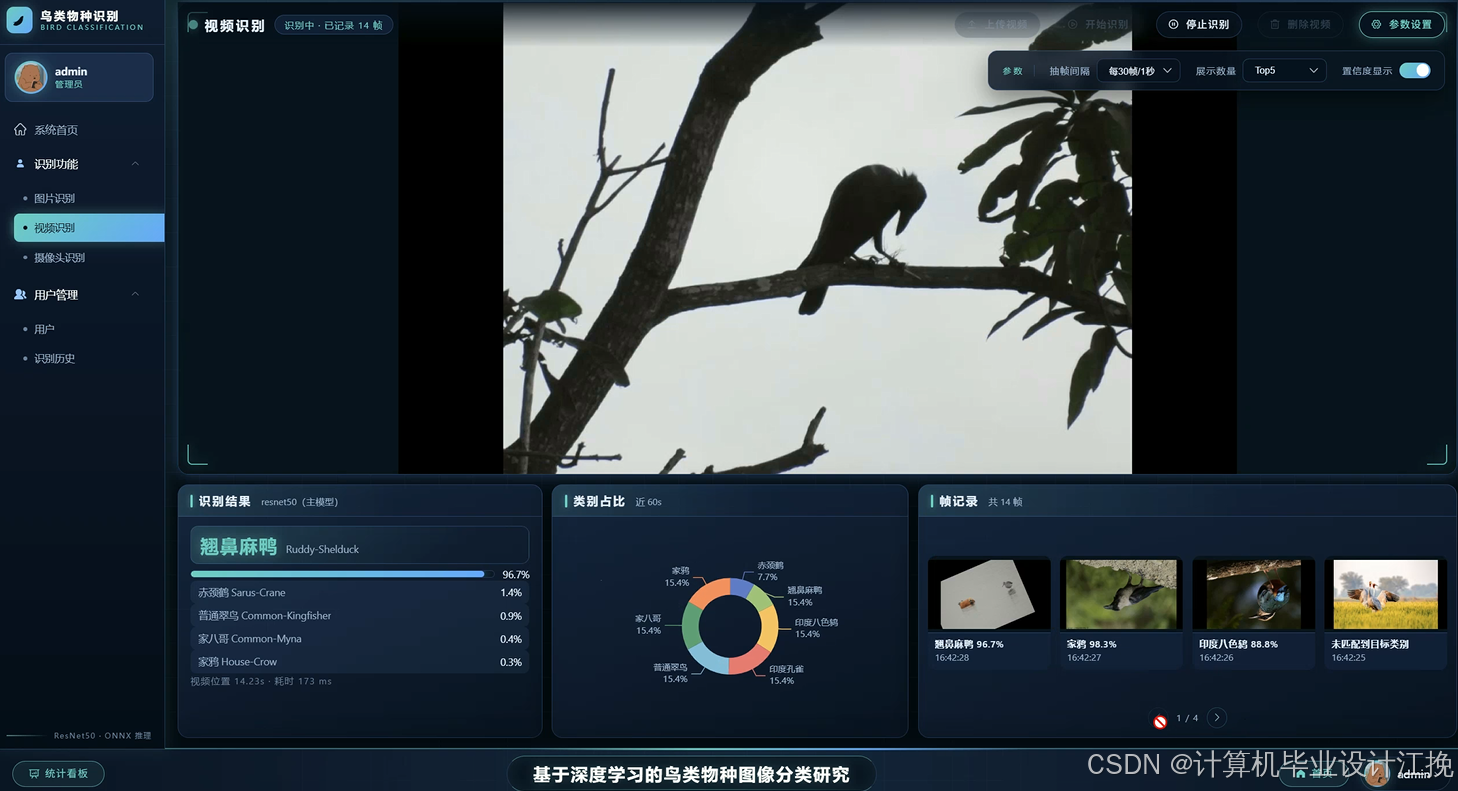
Task: Toggle the 置信度显示 switch
Action: pyautogui.click(x=1415, y=70)
